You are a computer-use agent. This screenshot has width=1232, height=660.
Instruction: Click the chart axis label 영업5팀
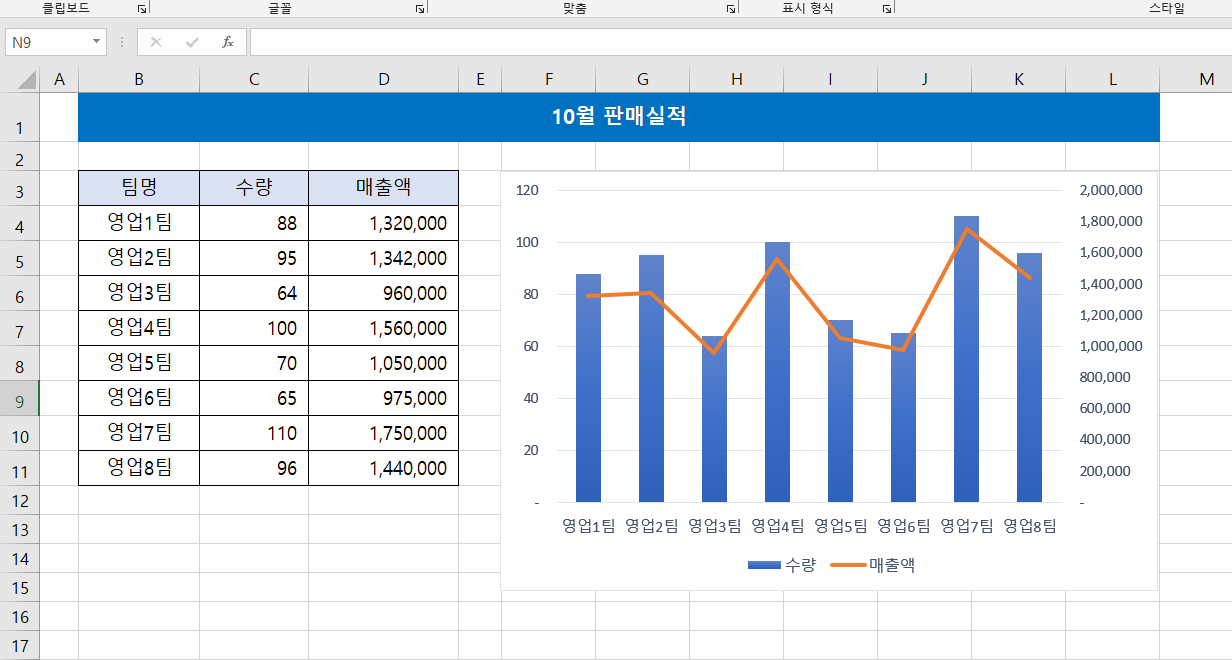click(840, 525)
